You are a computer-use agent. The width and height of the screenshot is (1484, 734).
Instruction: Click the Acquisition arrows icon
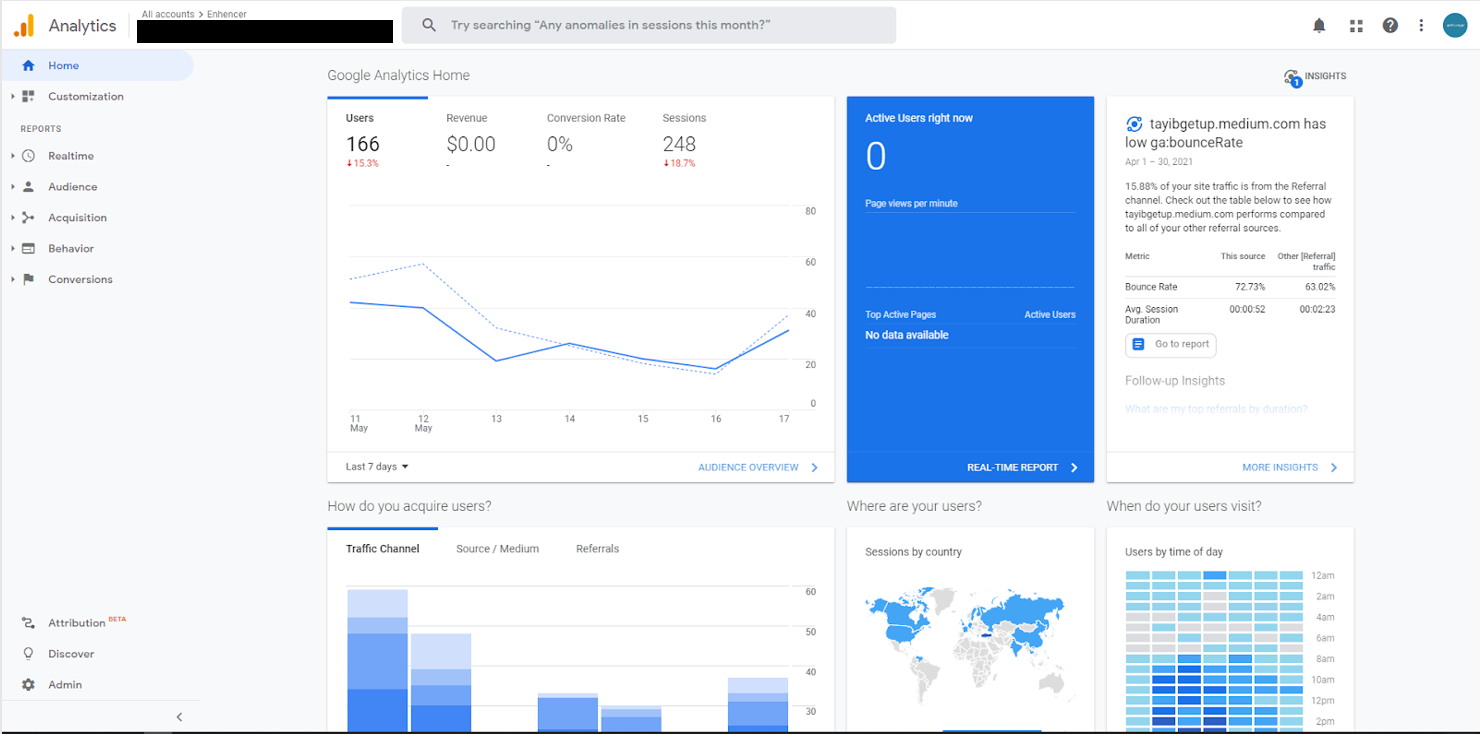pyautogui.click(x=28, y=218)
